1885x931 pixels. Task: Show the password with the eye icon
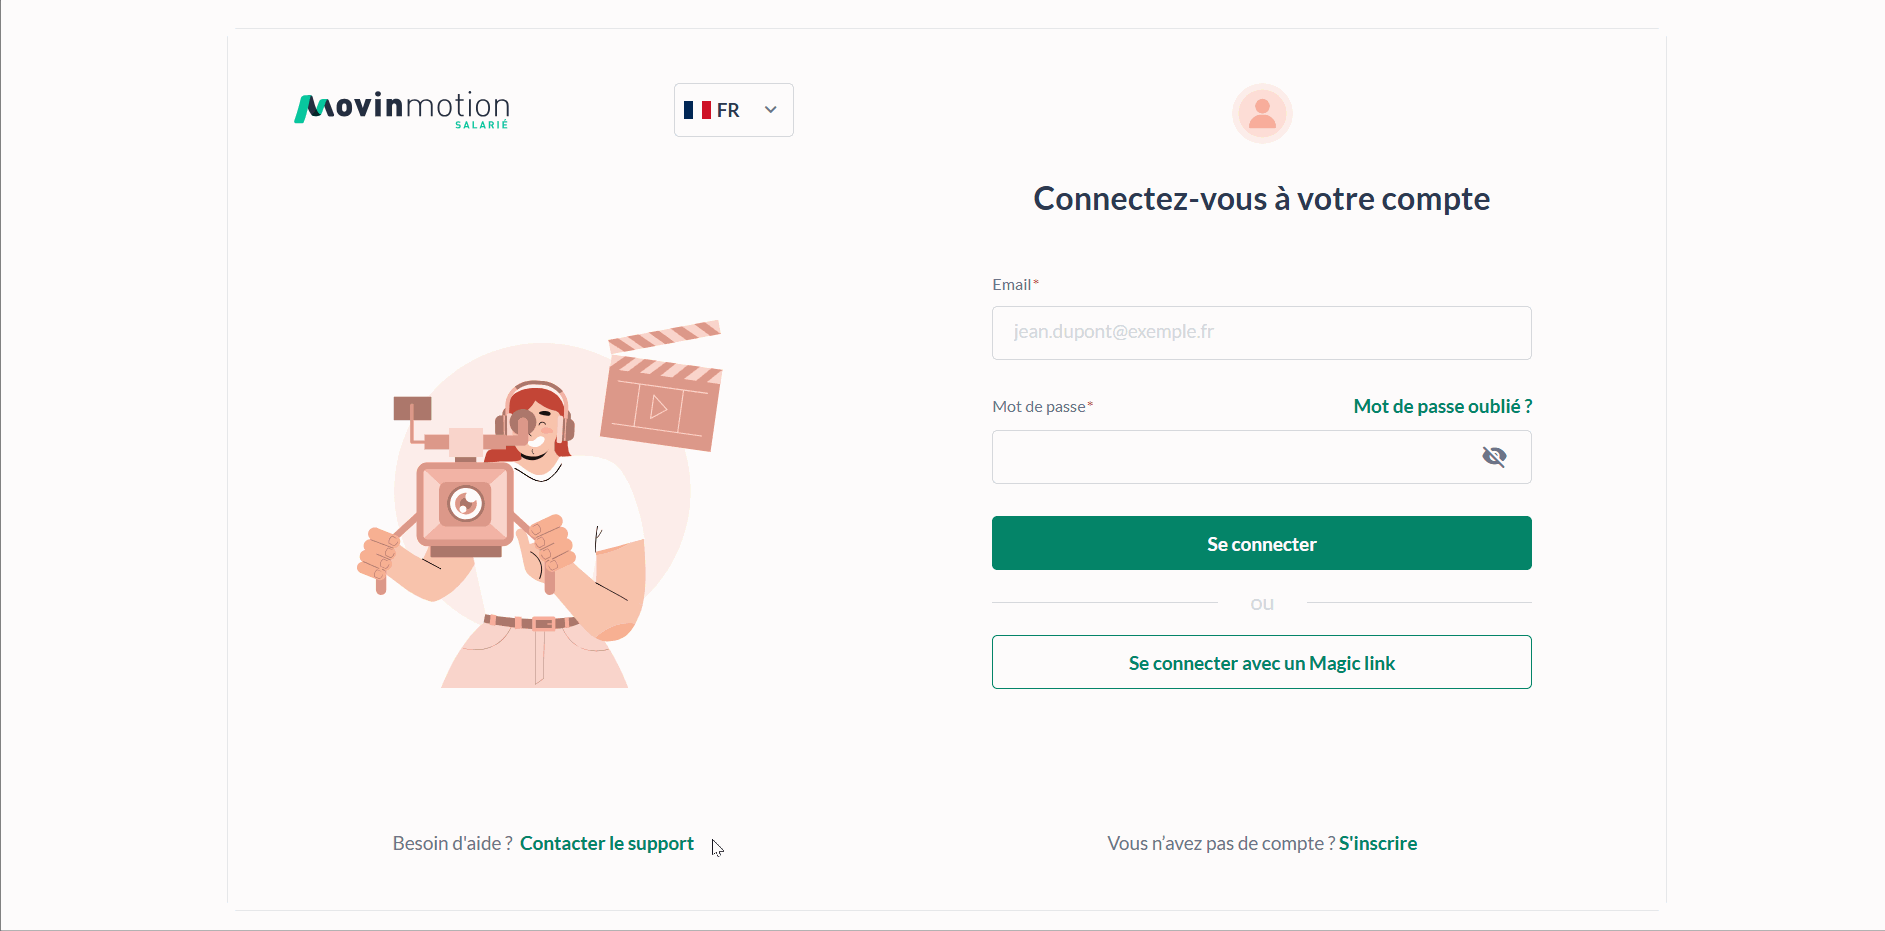[x=1494, y=457]
